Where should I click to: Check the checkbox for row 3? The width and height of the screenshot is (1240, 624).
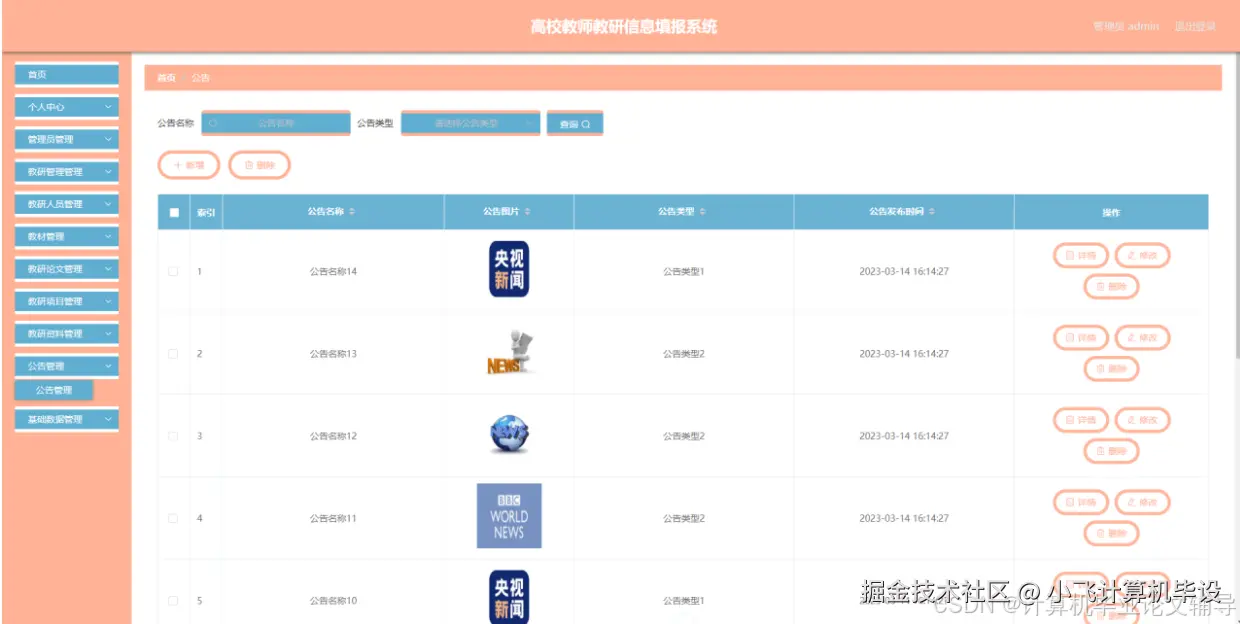(x=173, y=436)
